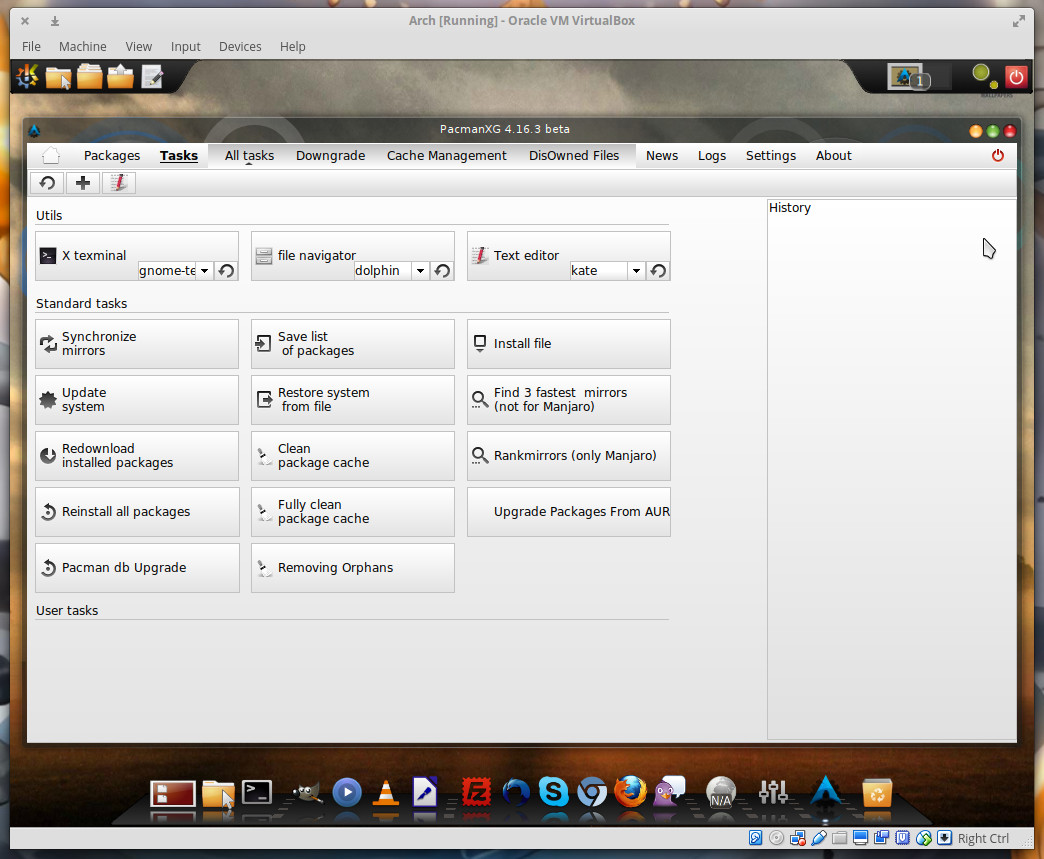Launch Thunderbird from the dock

click(515, 792)
